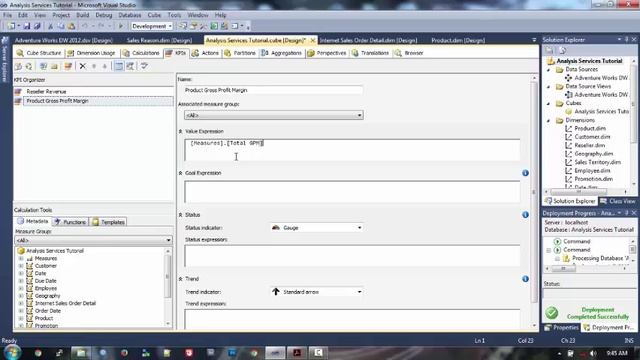Click Show All Files icon in Solution Explorer

click(x=562, y=50)
